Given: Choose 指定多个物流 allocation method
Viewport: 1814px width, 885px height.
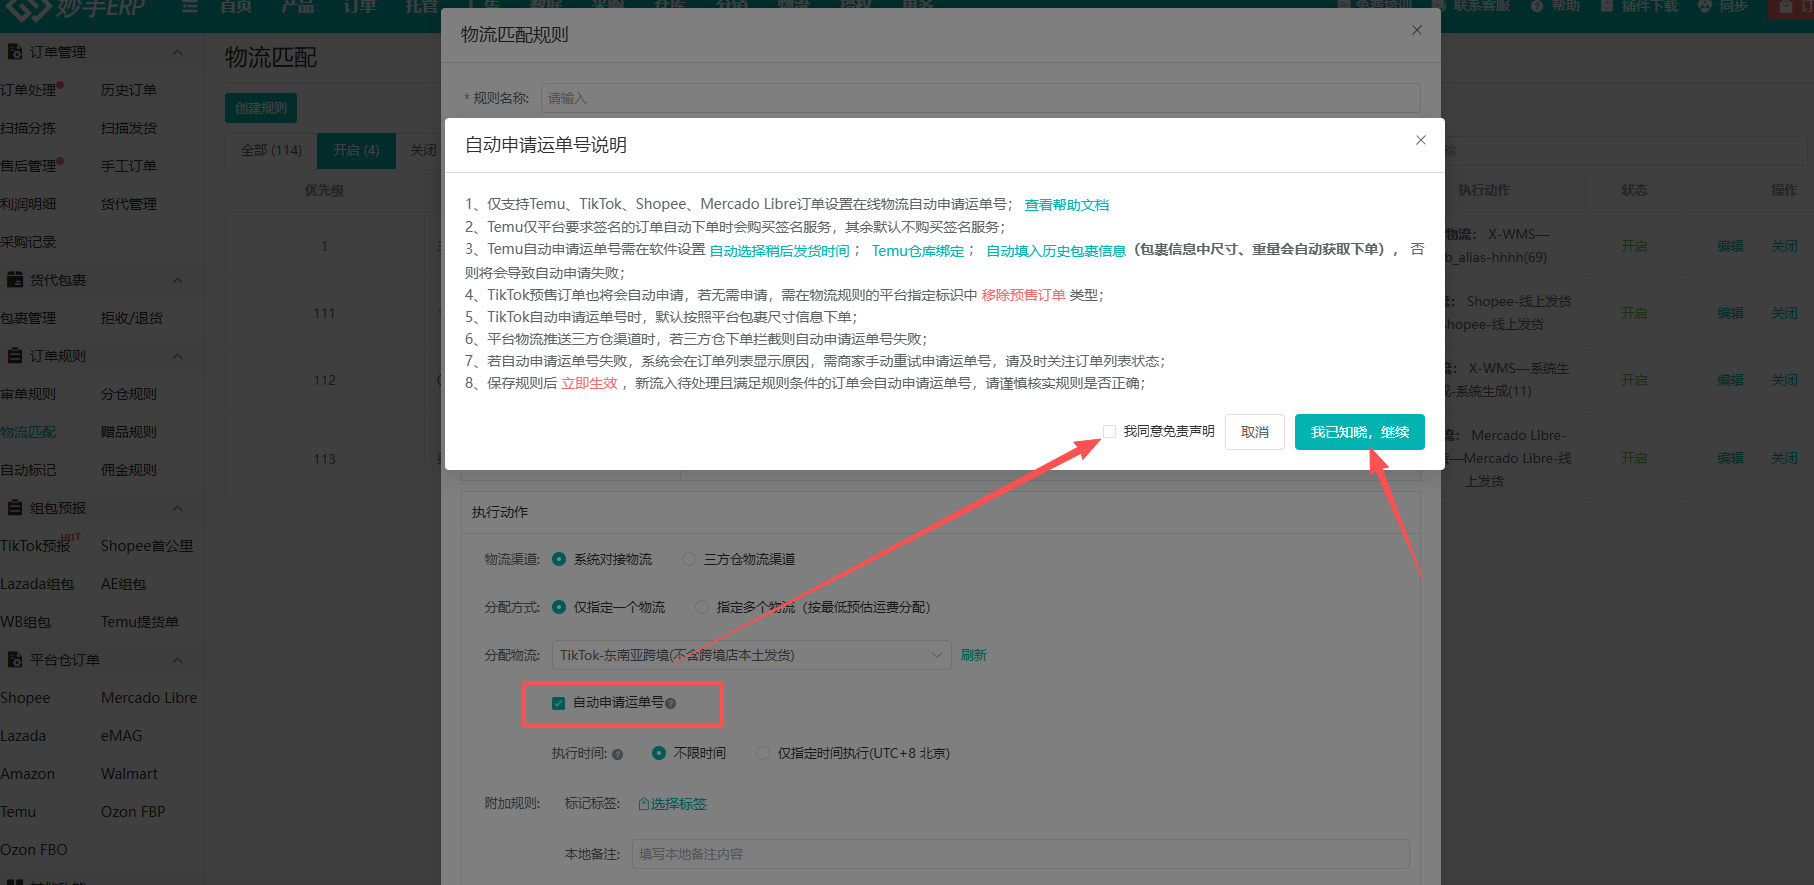Looking at the screenshot, I should (702, 607).
